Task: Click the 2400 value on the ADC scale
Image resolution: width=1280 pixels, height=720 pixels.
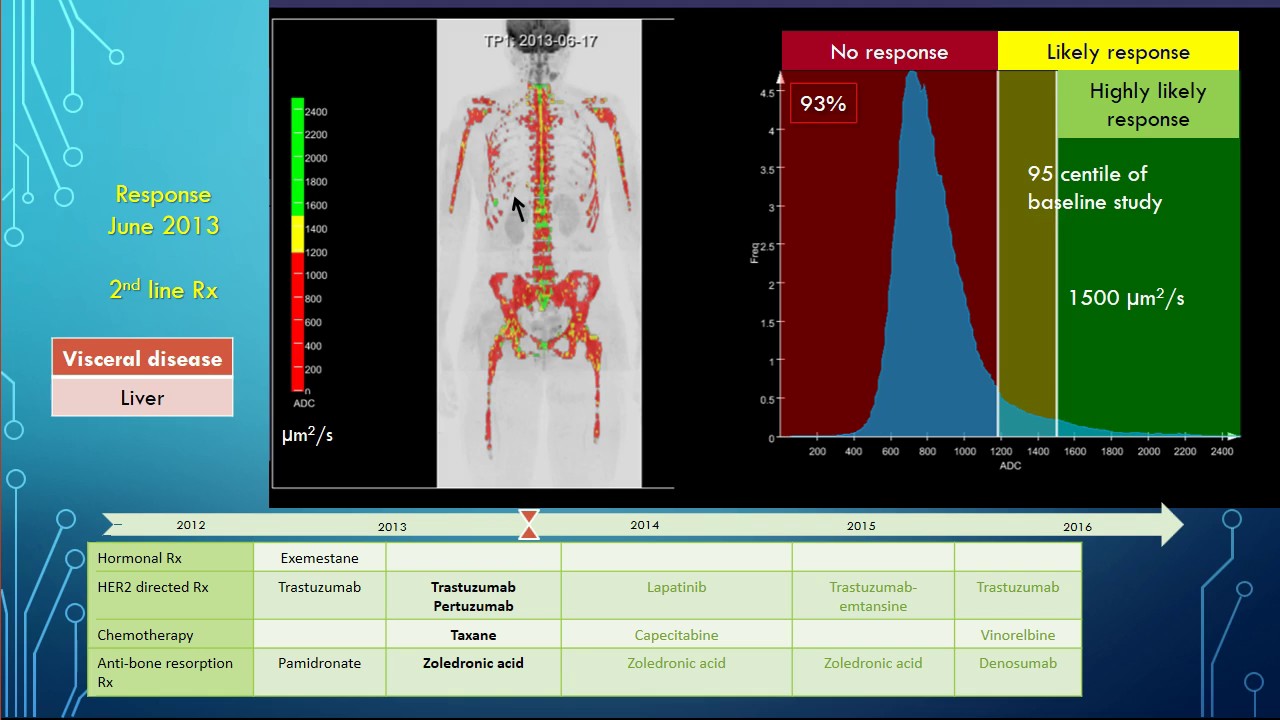Action: [x=316, y=111]
